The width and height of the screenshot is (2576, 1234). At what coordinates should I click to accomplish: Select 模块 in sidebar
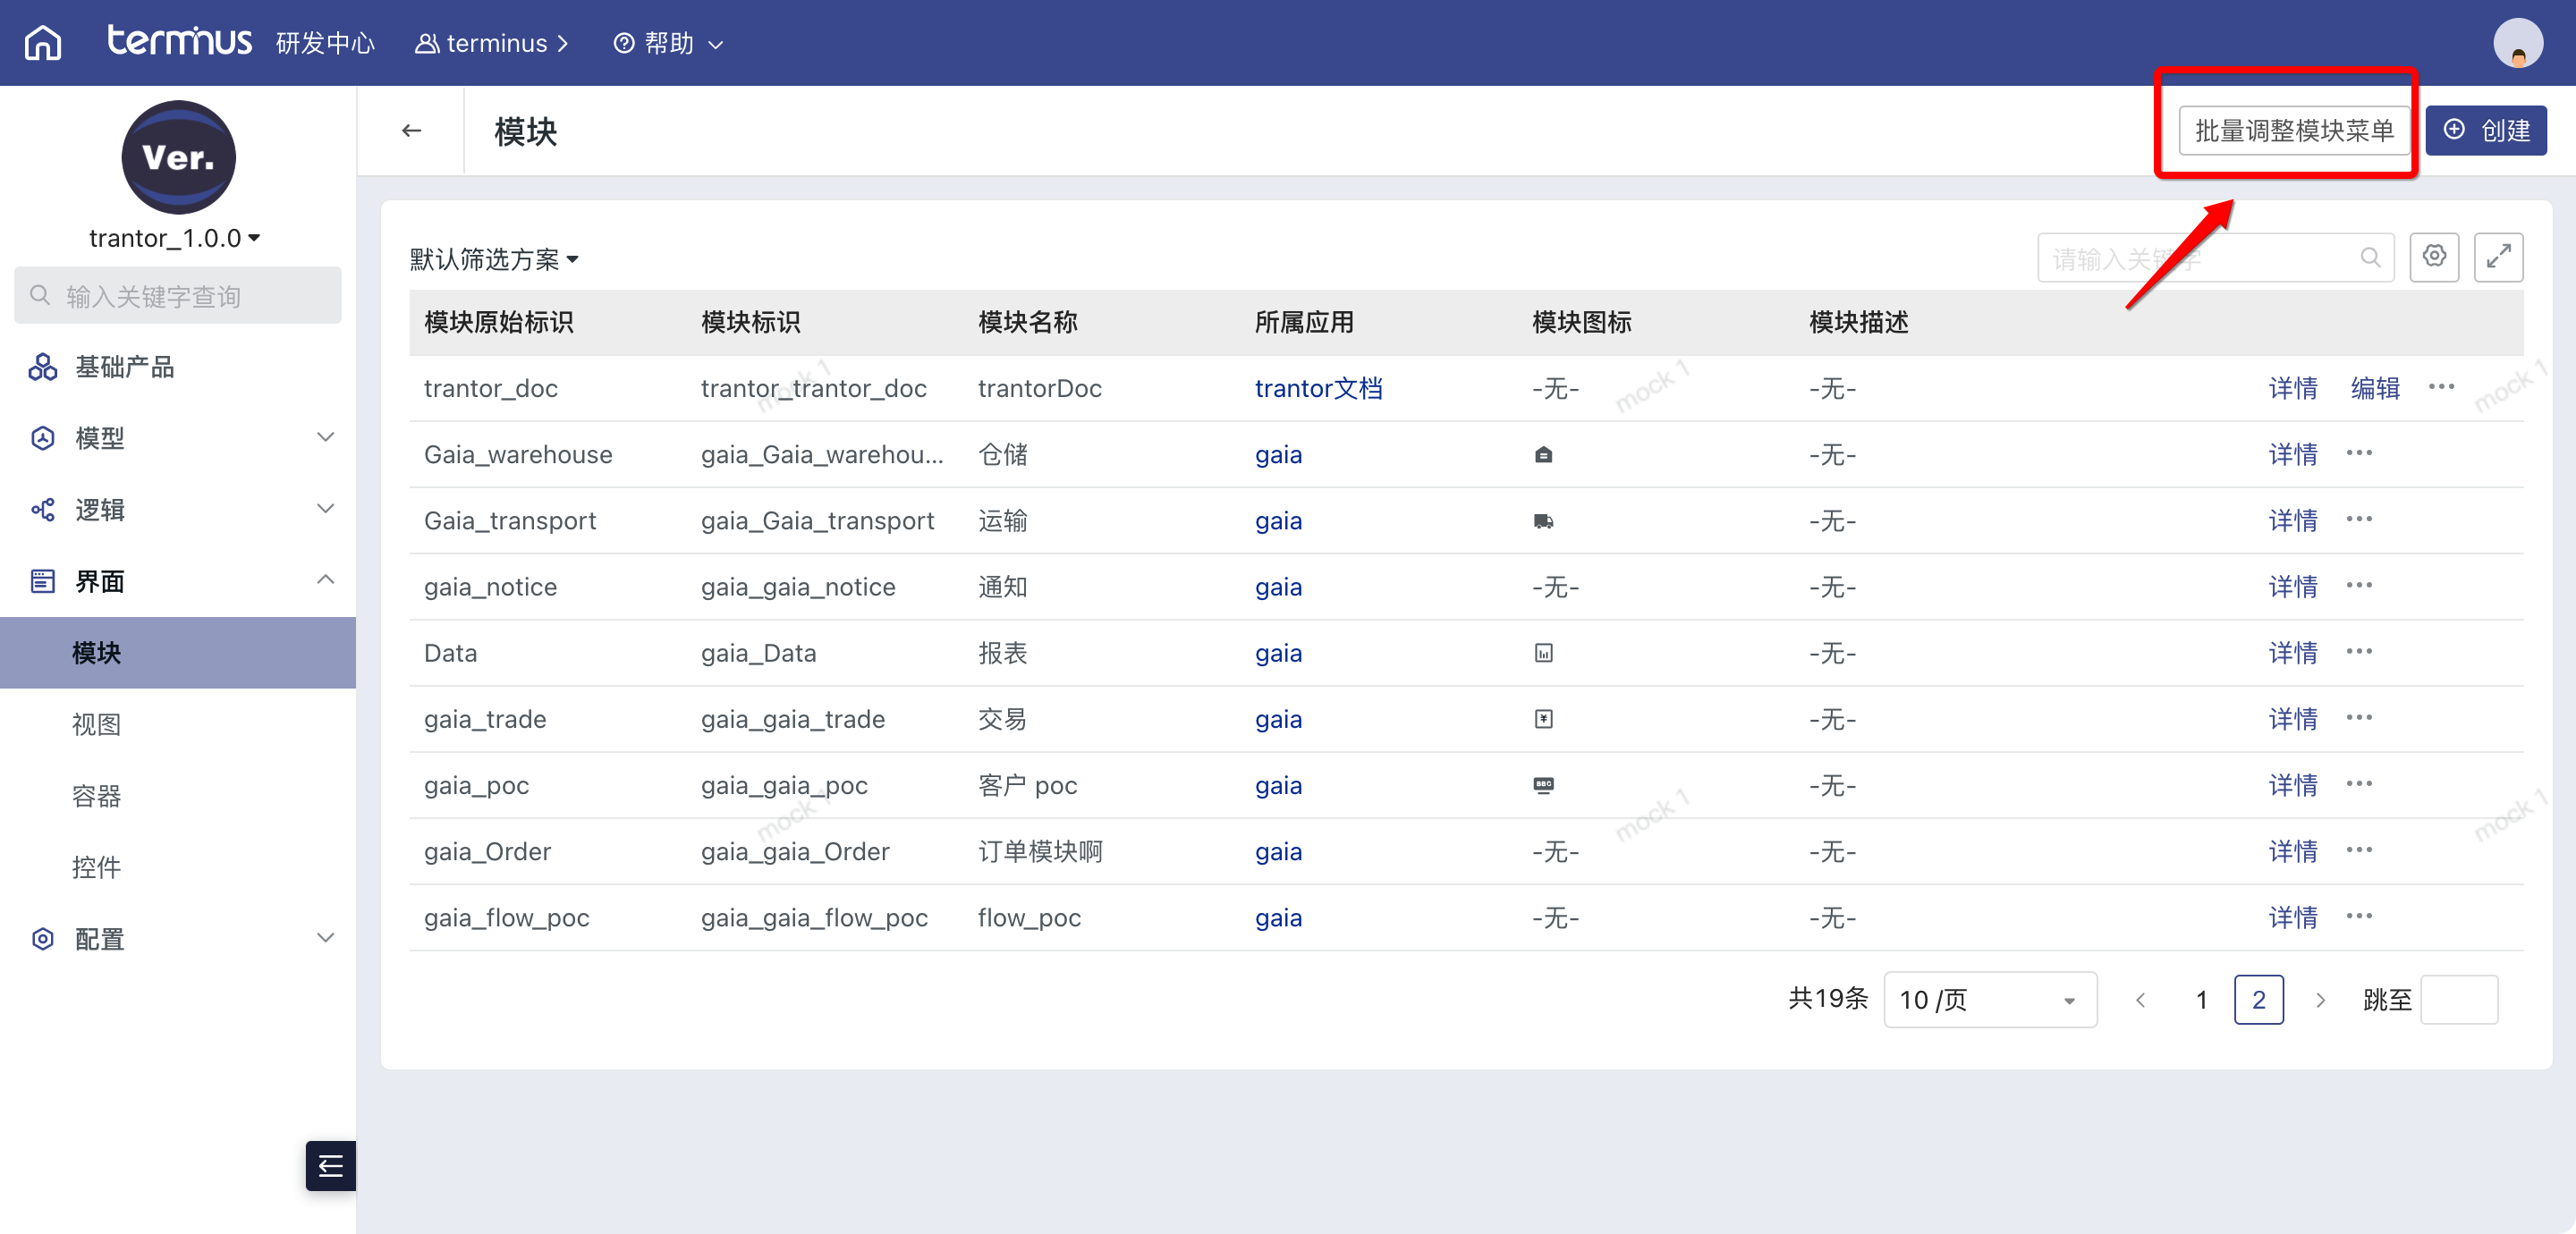pos(178,652)
